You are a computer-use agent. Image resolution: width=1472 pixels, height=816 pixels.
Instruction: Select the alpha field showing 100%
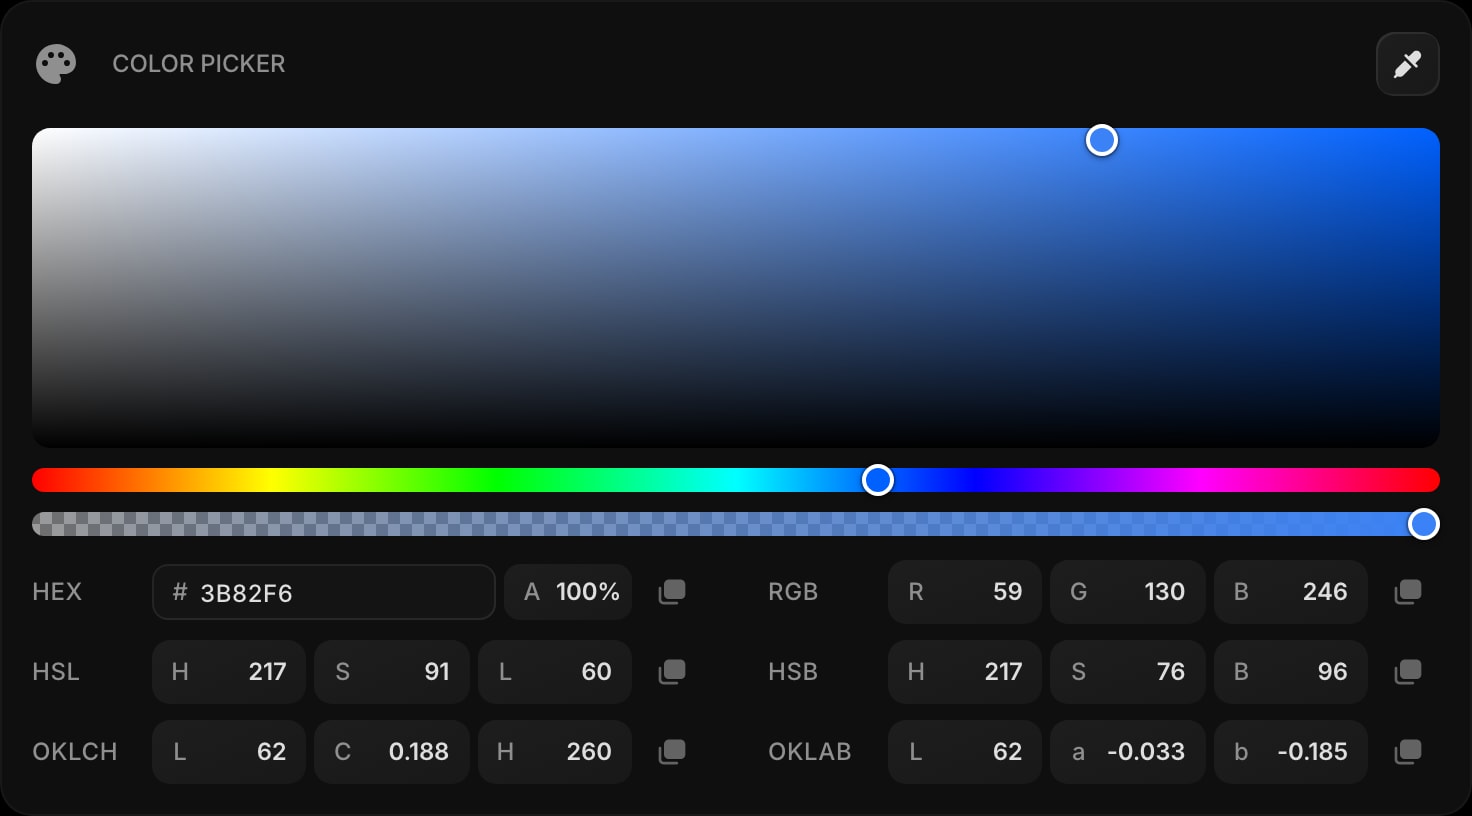coord(568,592)
